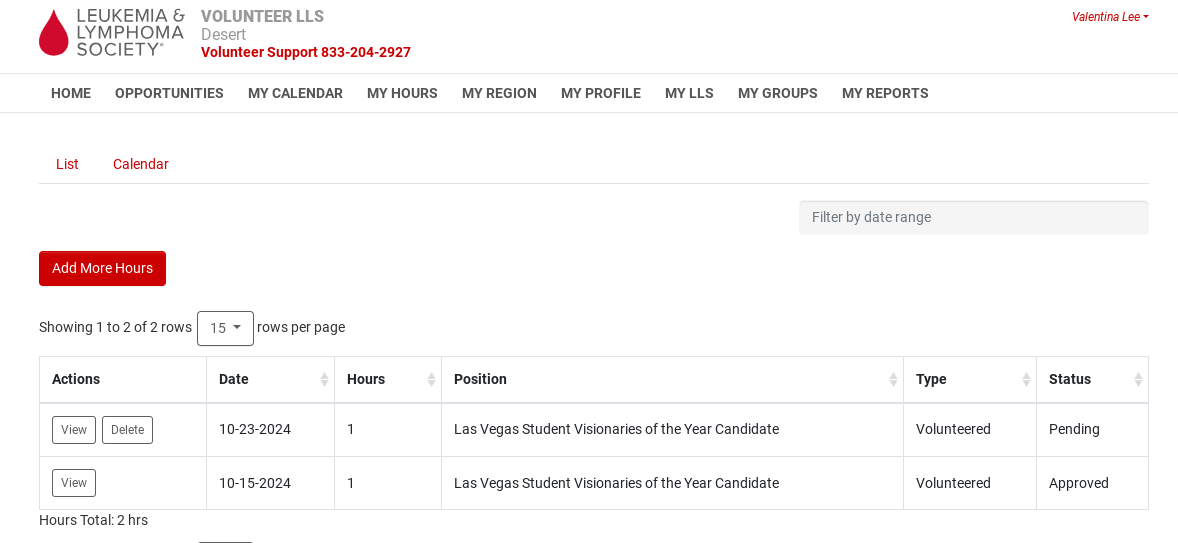
Task: Click the Filter by date range field
Action: click(x=973, y=217)
